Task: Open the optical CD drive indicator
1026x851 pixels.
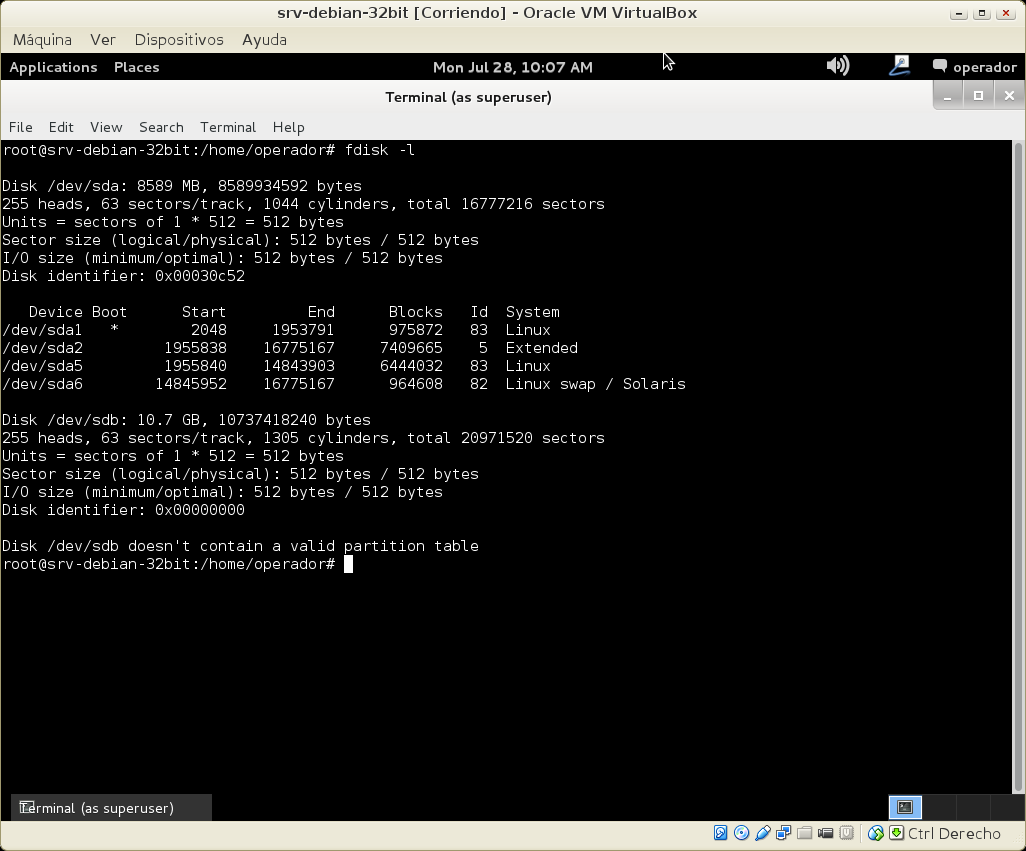Action: pos(741,833)
